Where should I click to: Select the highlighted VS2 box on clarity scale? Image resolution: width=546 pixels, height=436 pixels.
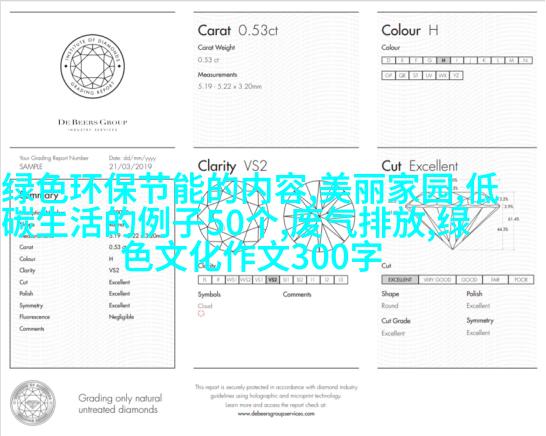click(272, 279)
